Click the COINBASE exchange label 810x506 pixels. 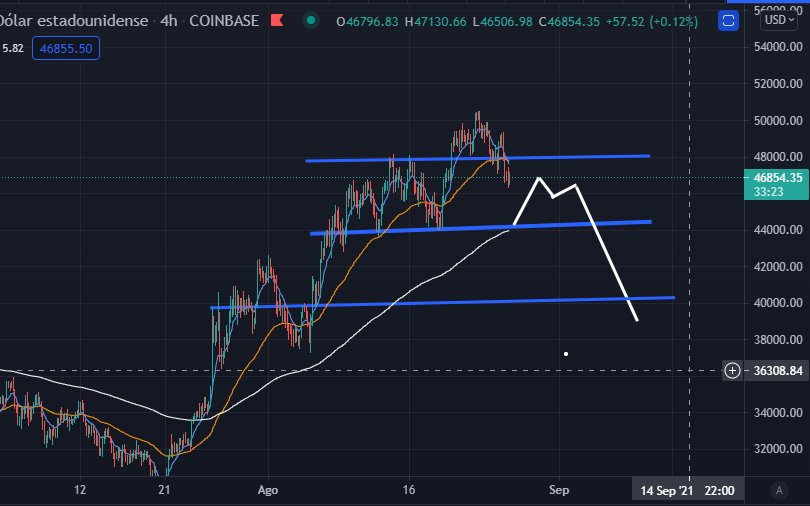[224, 21]
